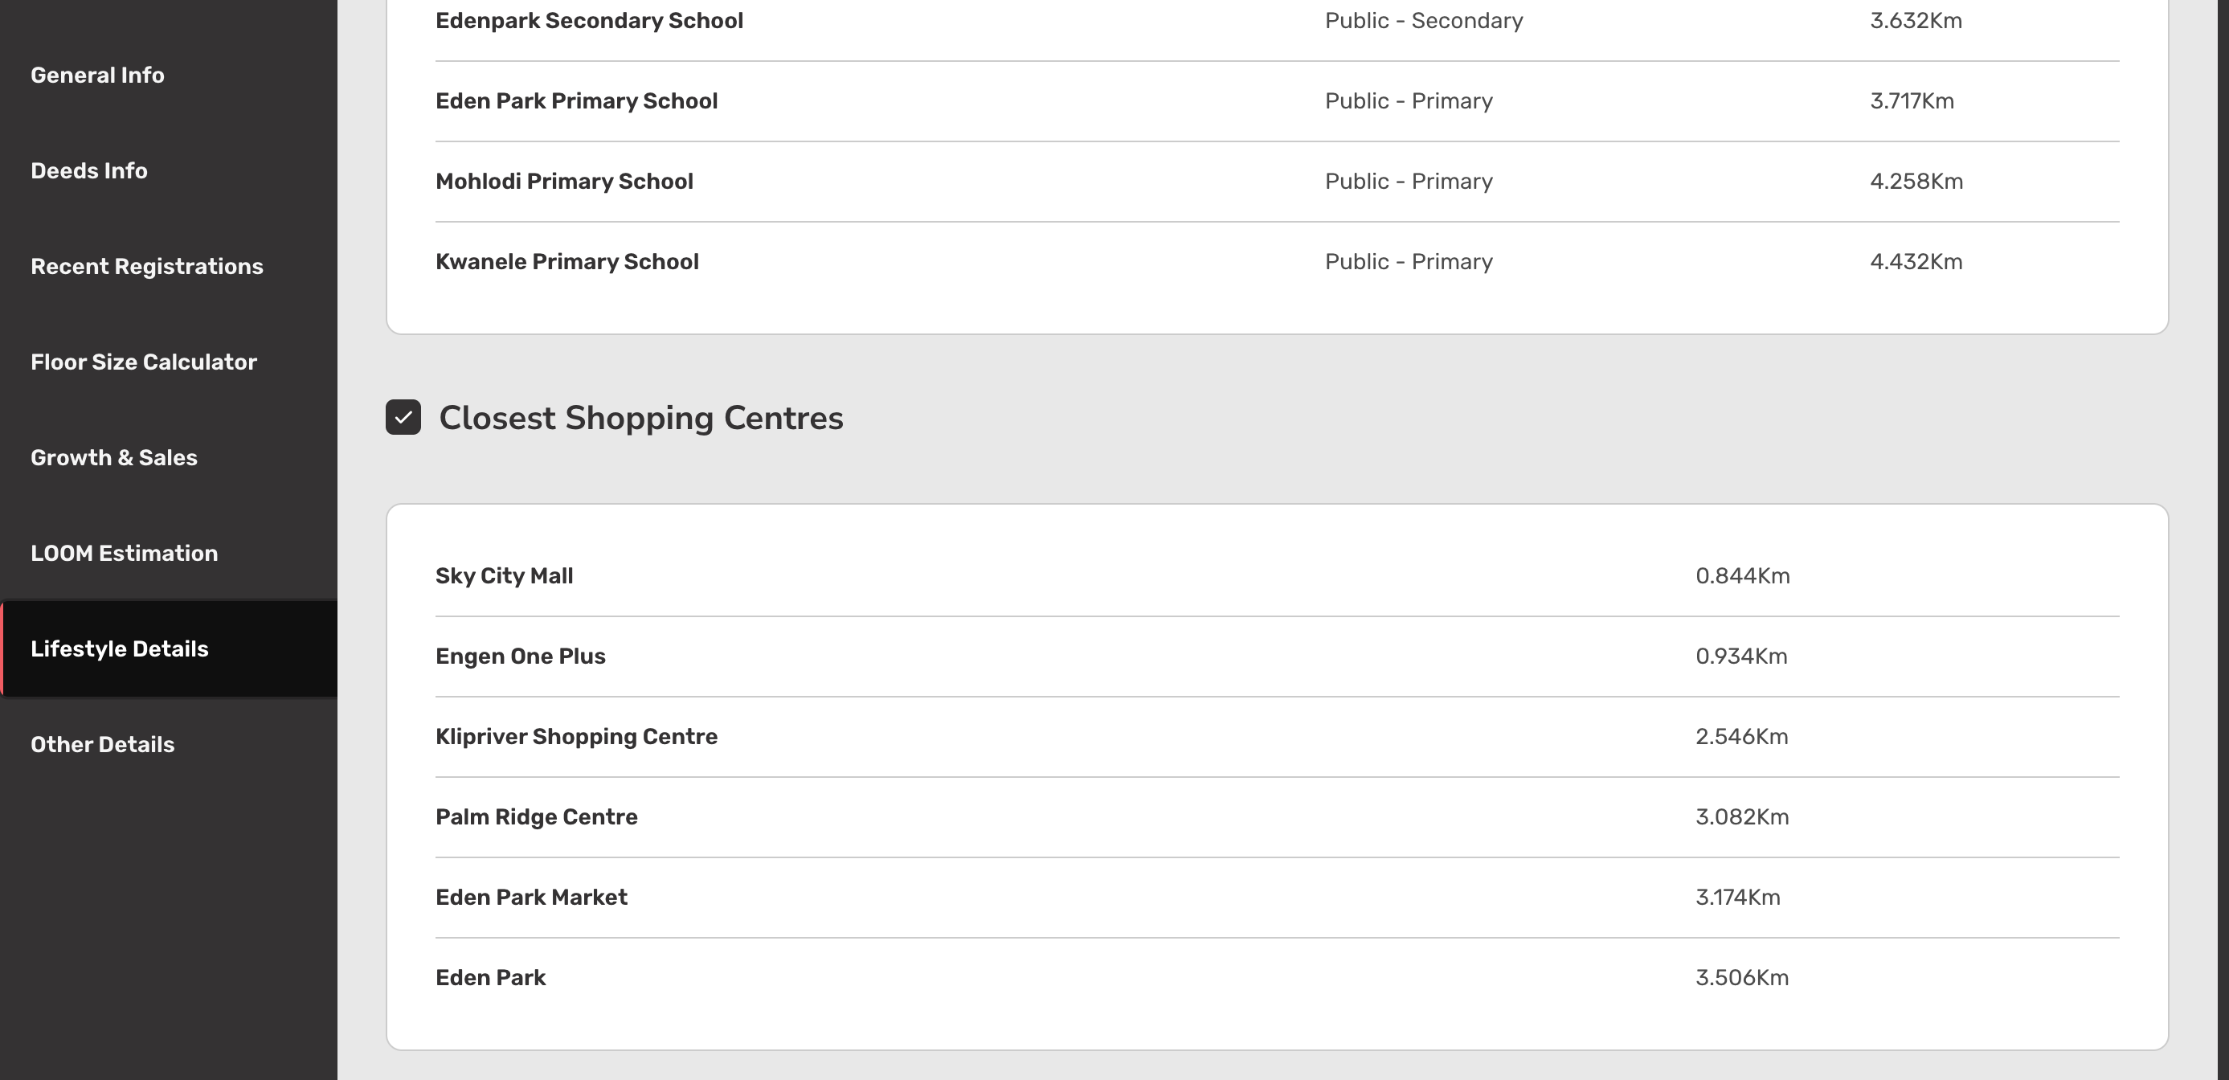Screen dimensions: 2229x1080
Task: Click Mohlodi Primary School entry
Action: pos(564,181)
